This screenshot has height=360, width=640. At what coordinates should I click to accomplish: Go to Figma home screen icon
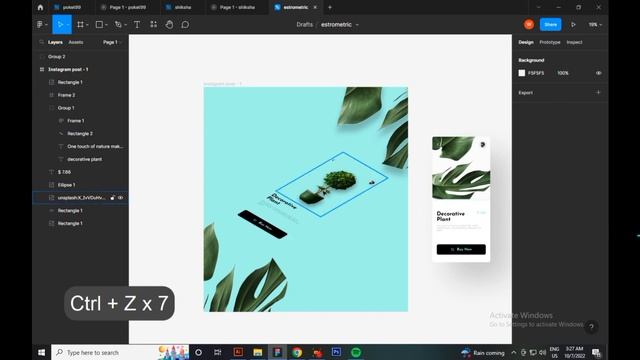tap(40, 7)
